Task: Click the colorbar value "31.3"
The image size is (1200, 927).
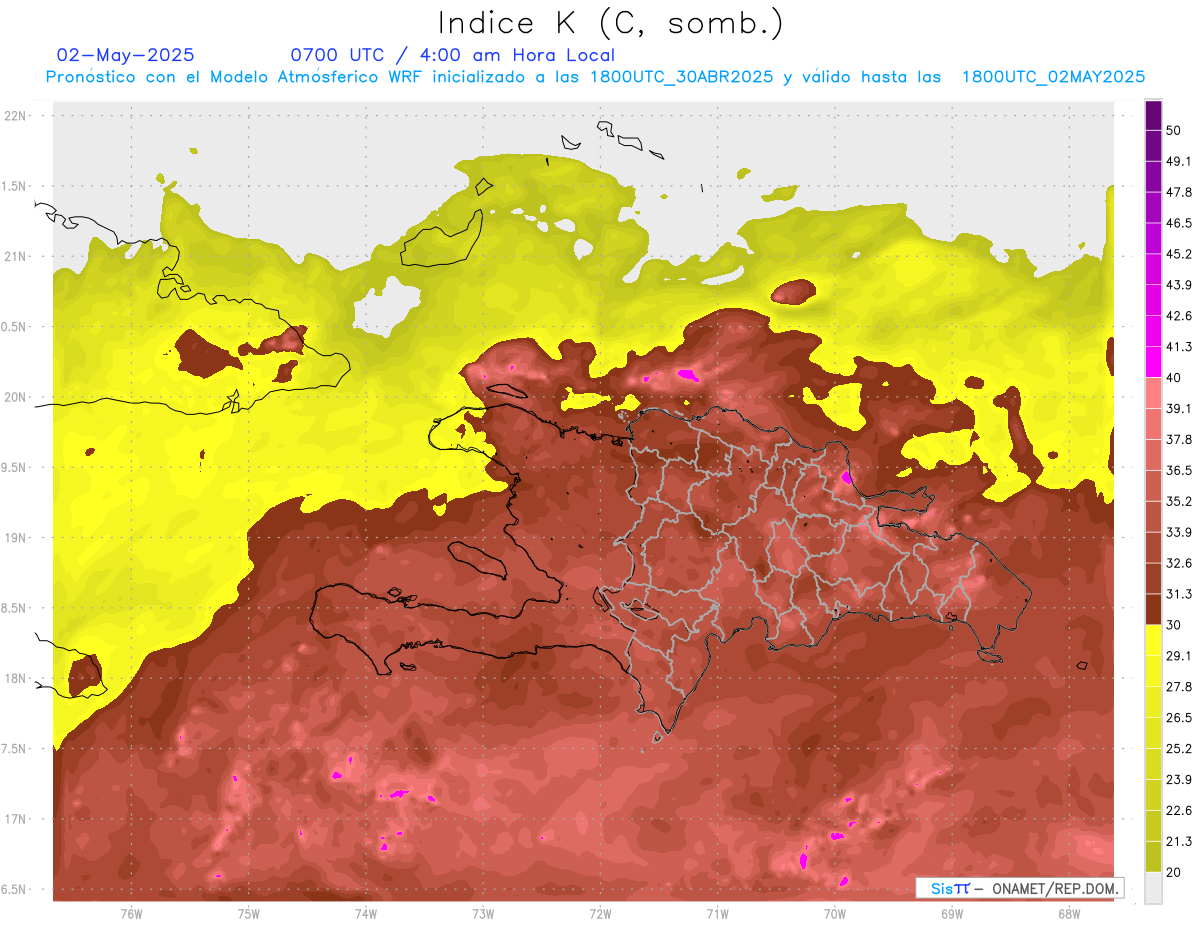Action: pos(1179,594)
